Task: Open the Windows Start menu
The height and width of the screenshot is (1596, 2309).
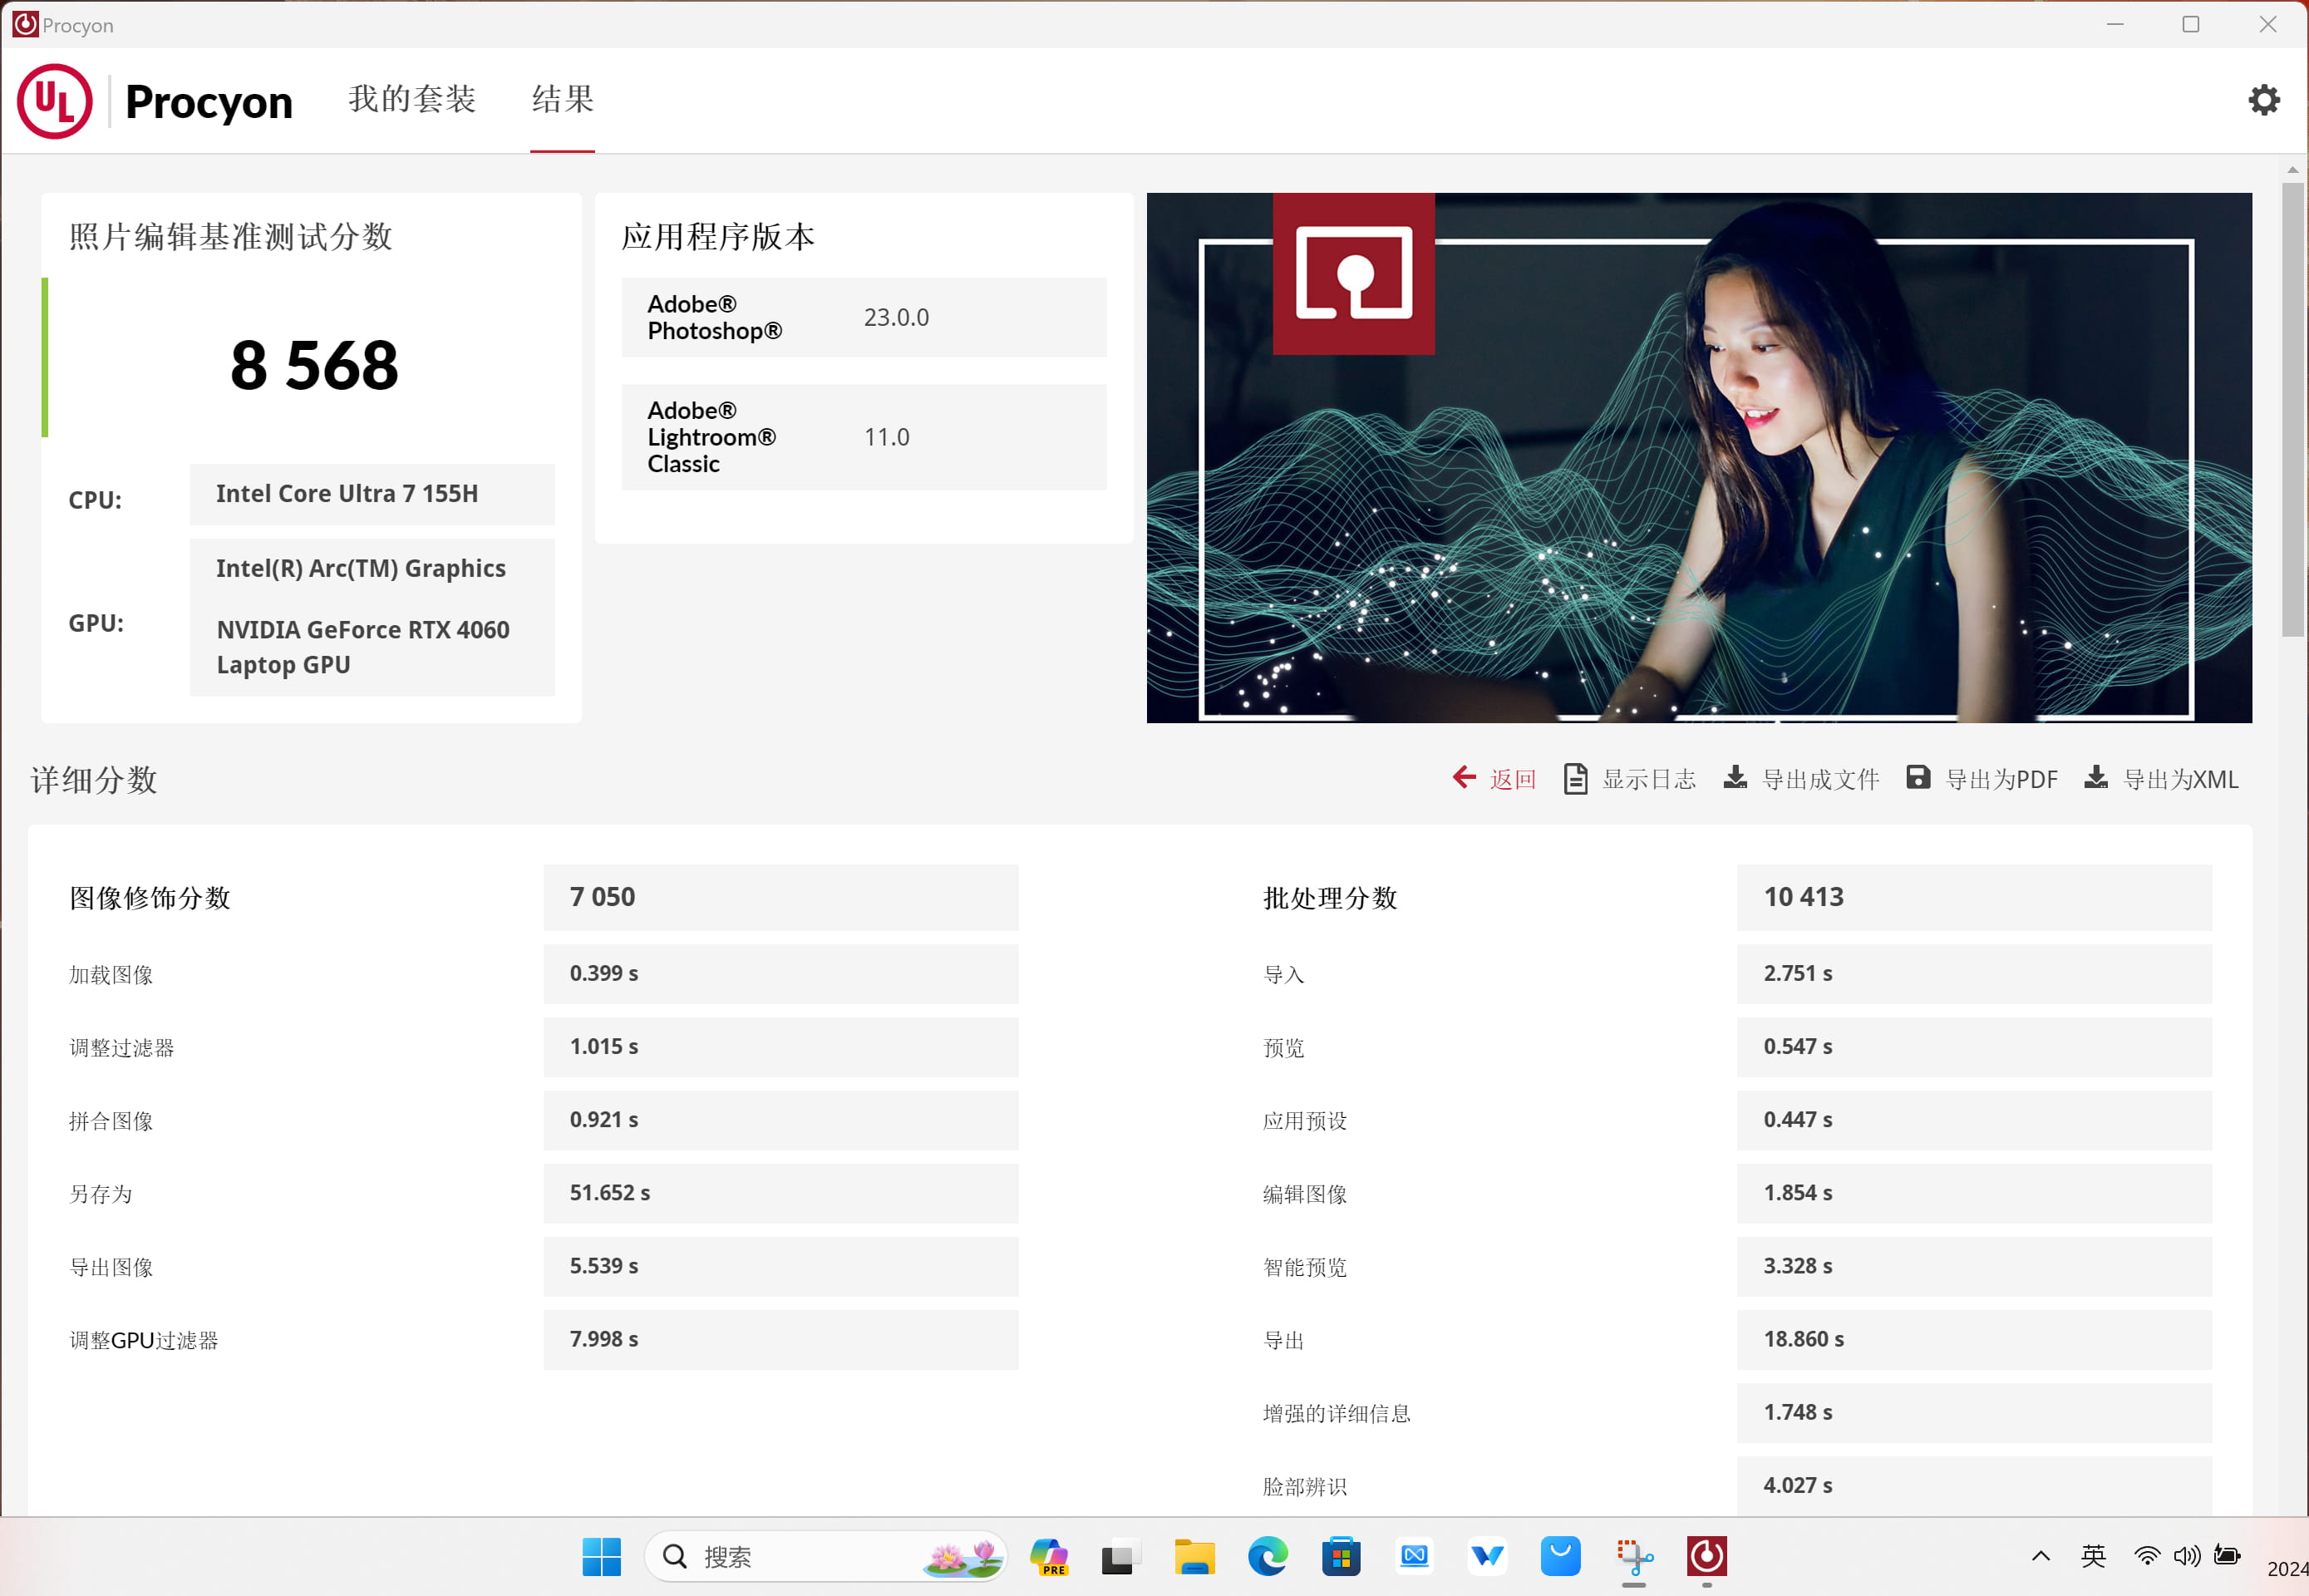Action: tap(601, 1556)
